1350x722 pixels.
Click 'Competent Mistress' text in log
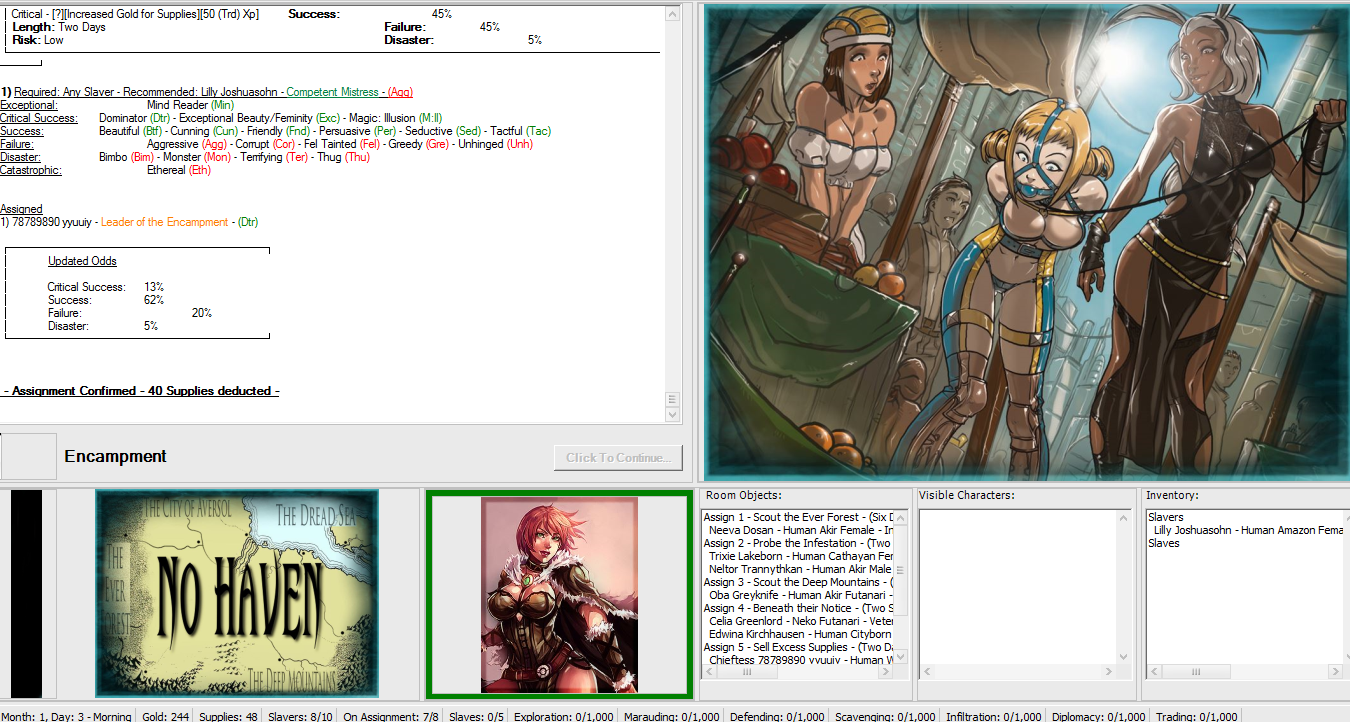(333, 92)
